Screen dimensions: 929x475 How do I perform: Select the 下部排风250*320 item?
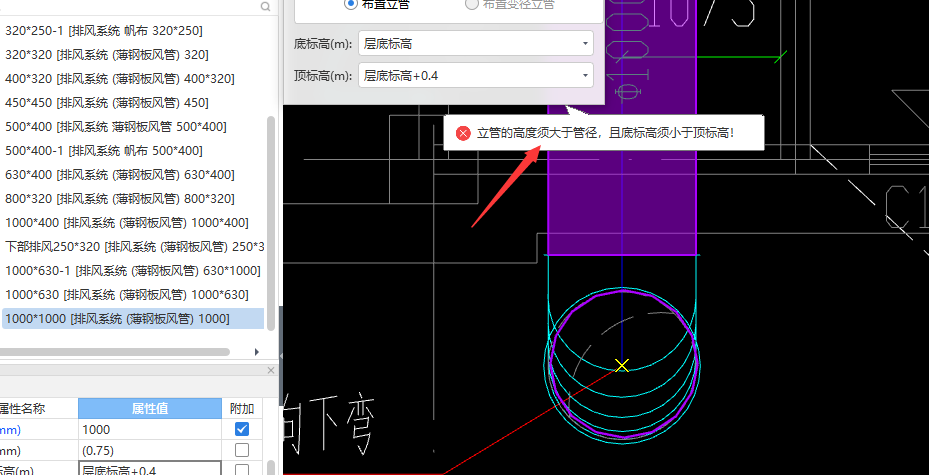(133, 246)
